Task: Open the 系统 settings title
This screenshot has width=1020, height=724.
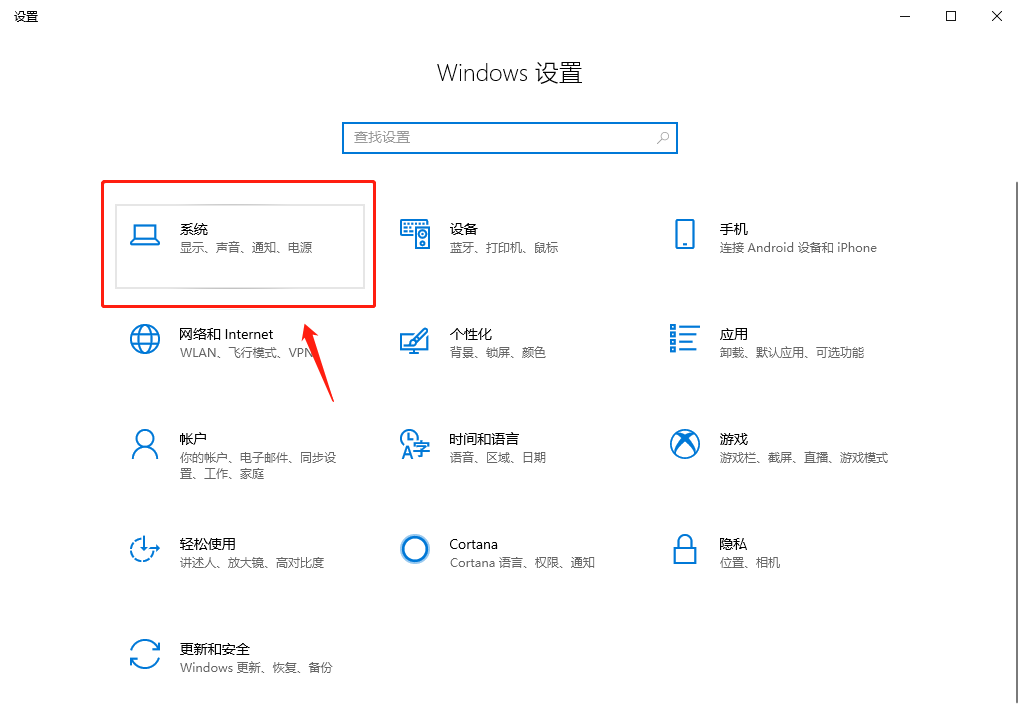Action: pos(194,229)
